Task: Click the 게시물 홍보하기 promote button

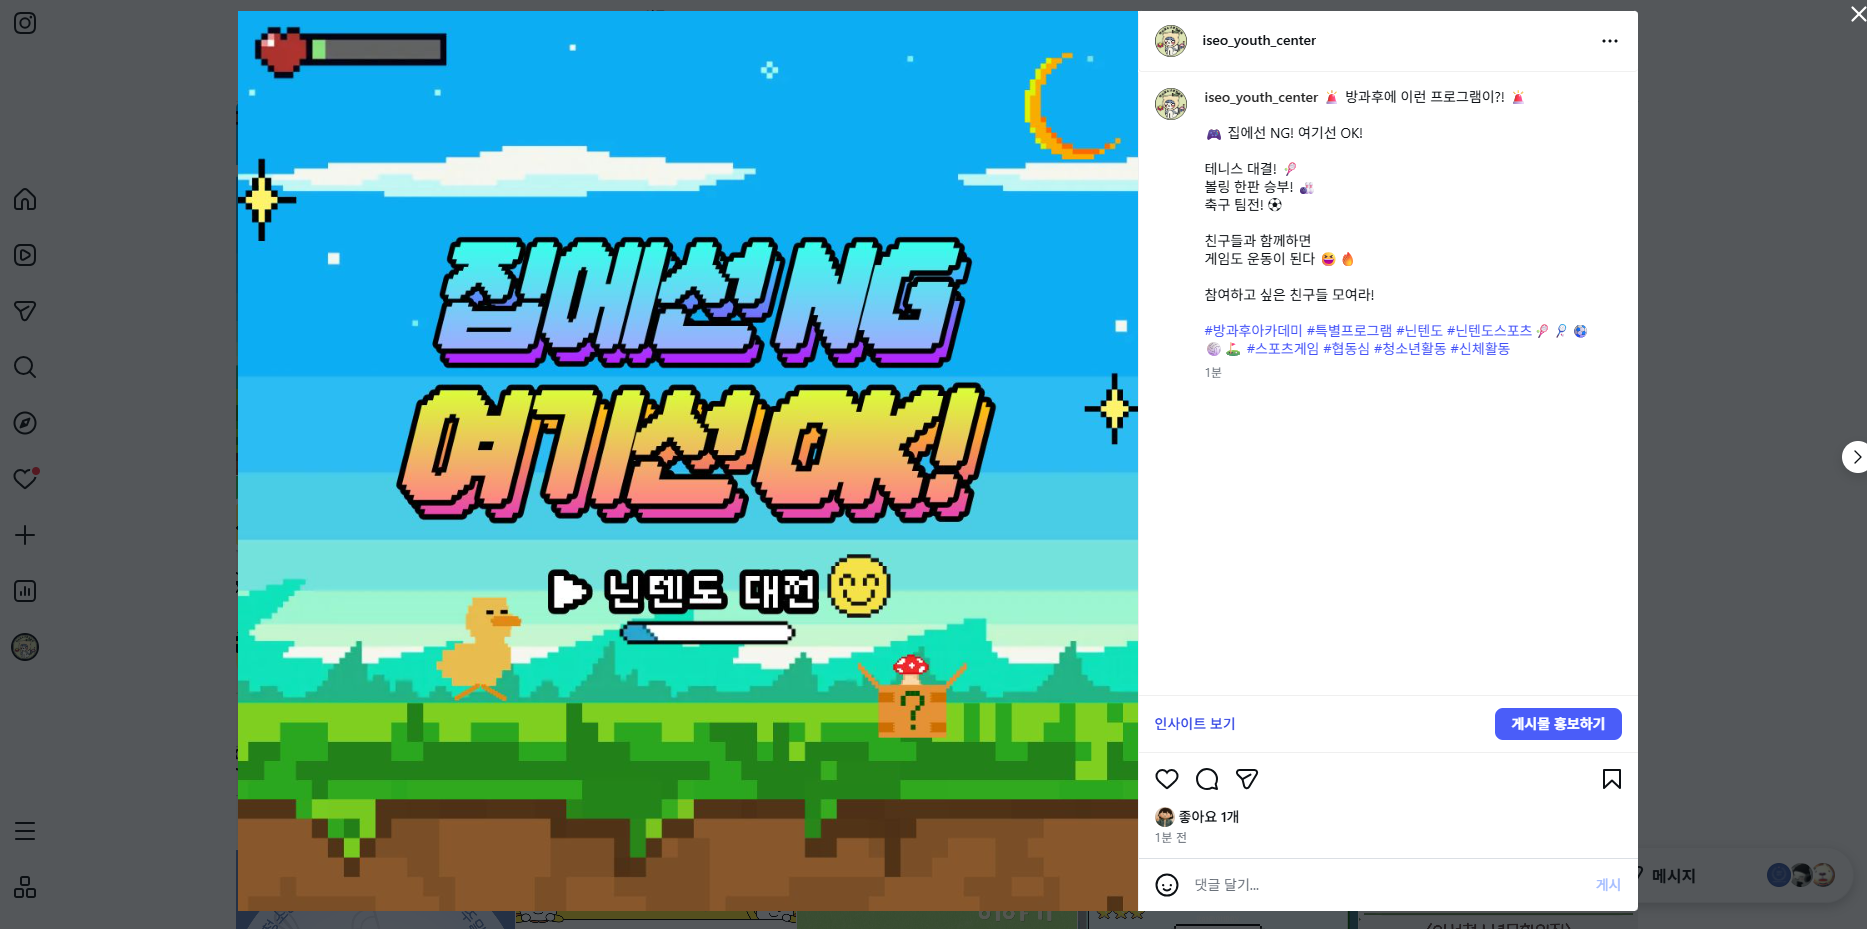Action: 1557,723
